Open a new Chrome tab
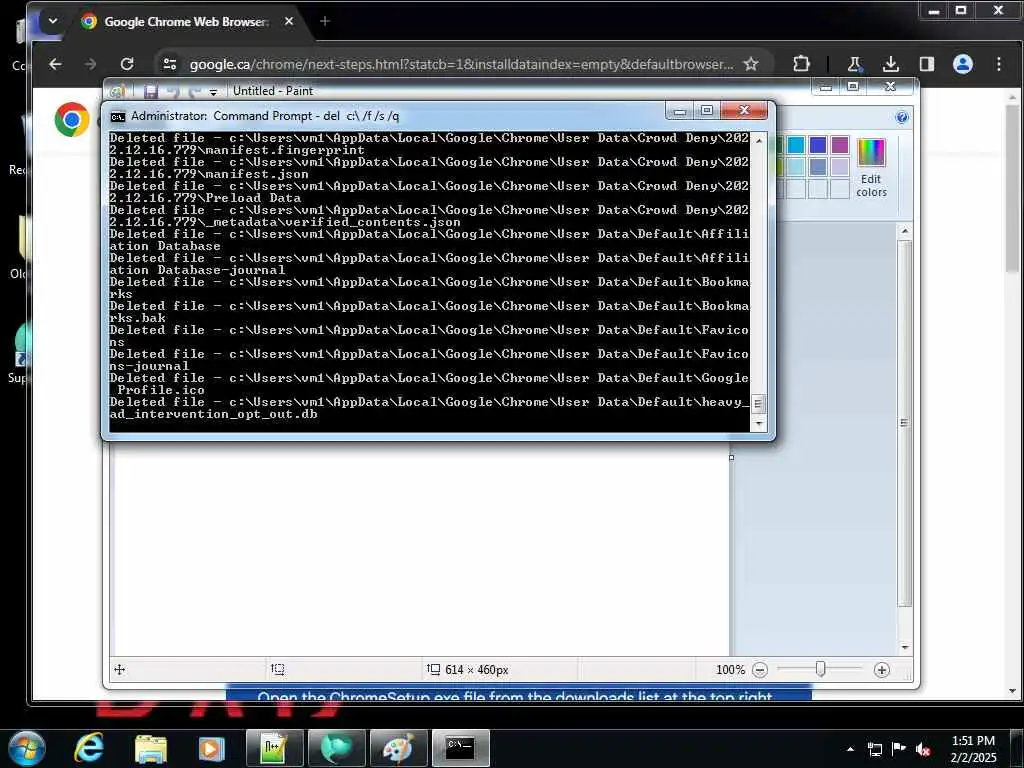The image size is (1024, 768). point(325,21)
